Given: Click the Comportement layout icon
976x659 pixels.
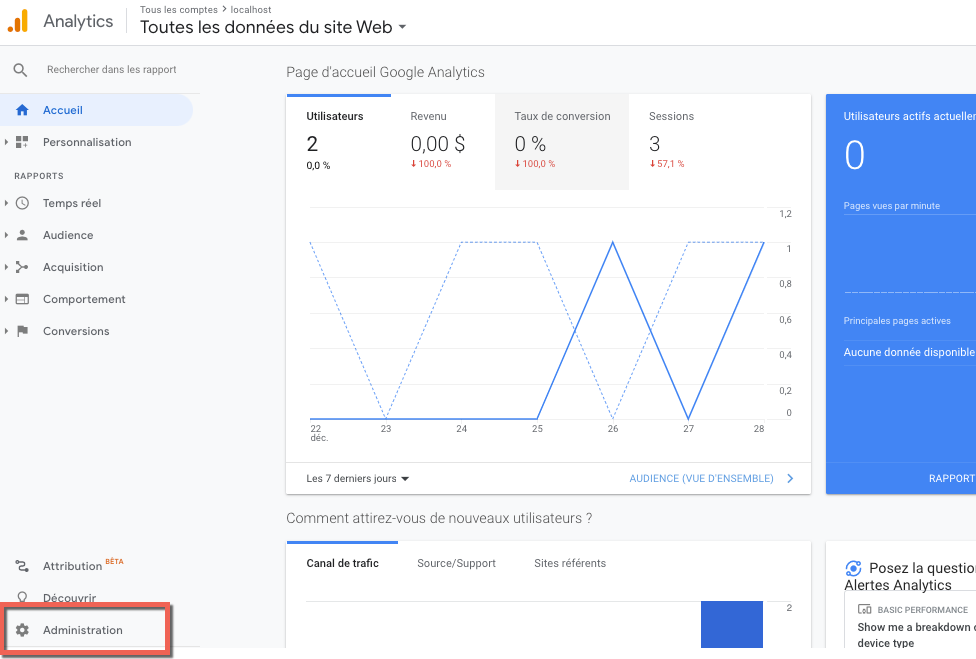Looking at the screenshot, I should [22, 299].
